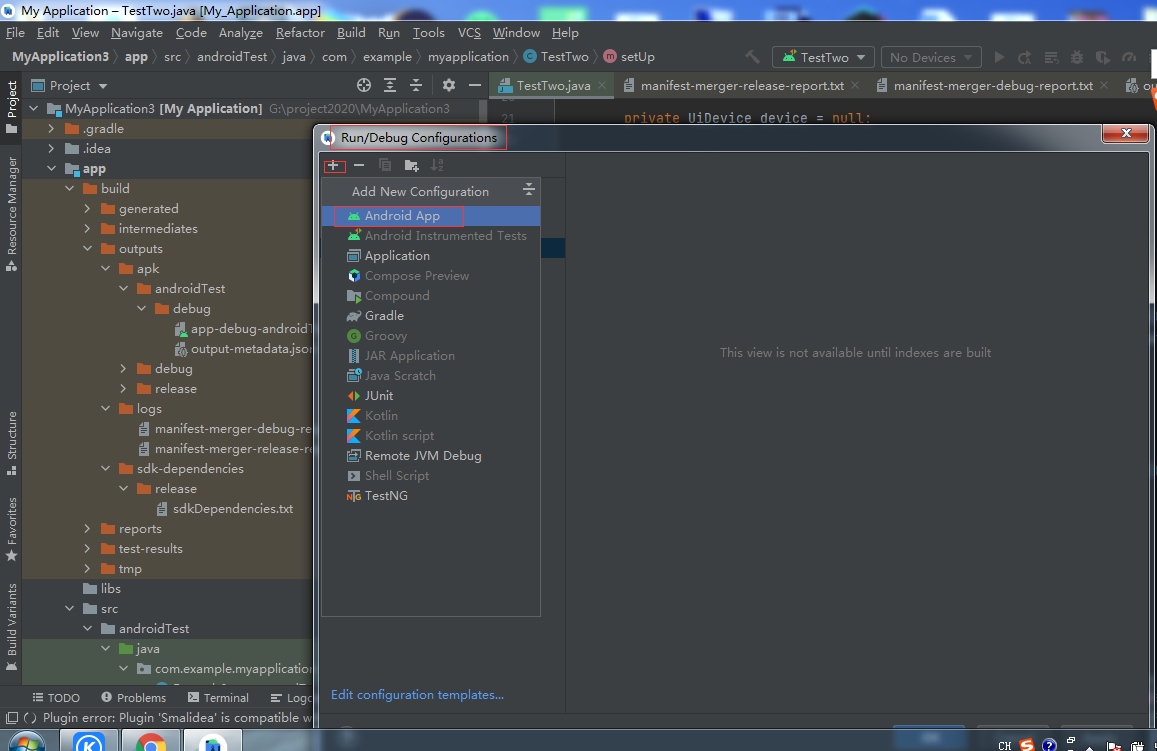Switch to the TestTwo.java editor tab
1157x751 pixels.
point(553,86)
